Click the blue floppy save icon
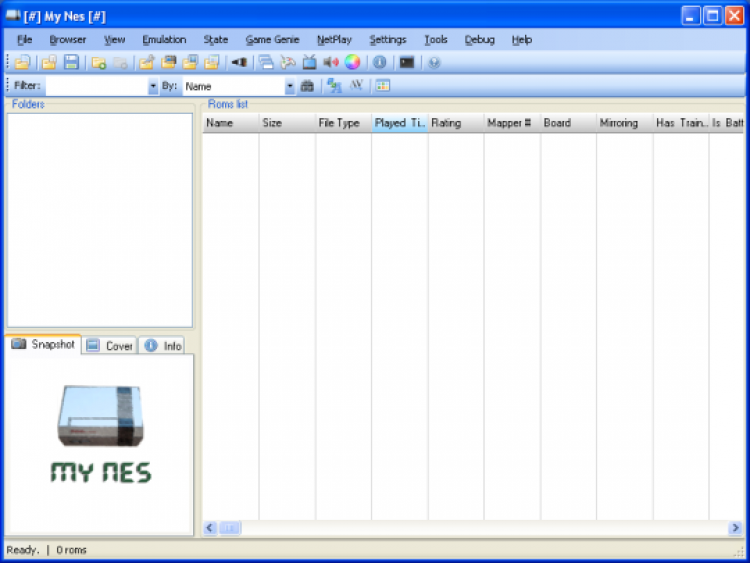The image size is (750, 563). click(71, 62)
